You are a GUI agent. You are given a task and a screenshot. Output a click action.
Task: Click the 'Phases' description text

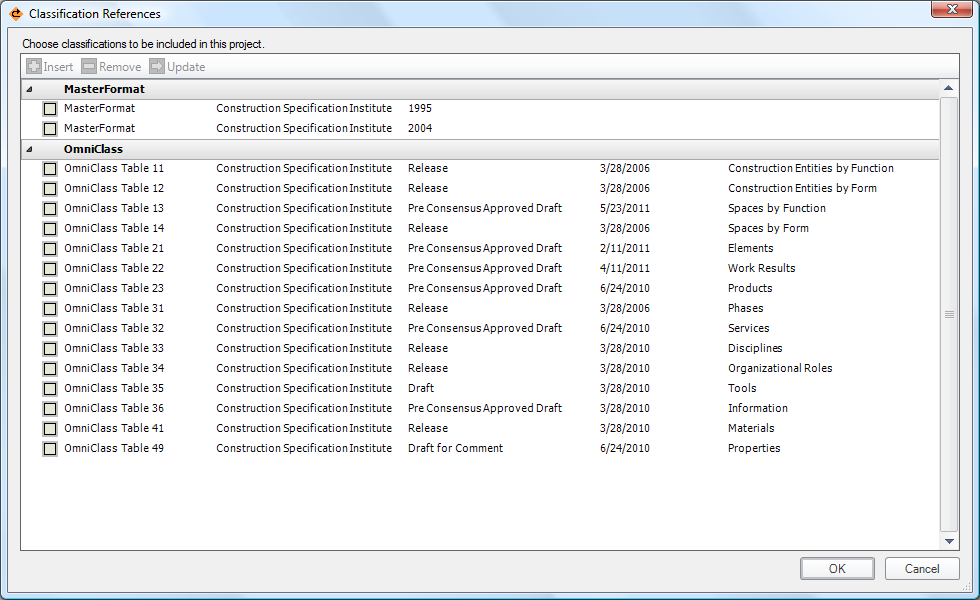745,309
